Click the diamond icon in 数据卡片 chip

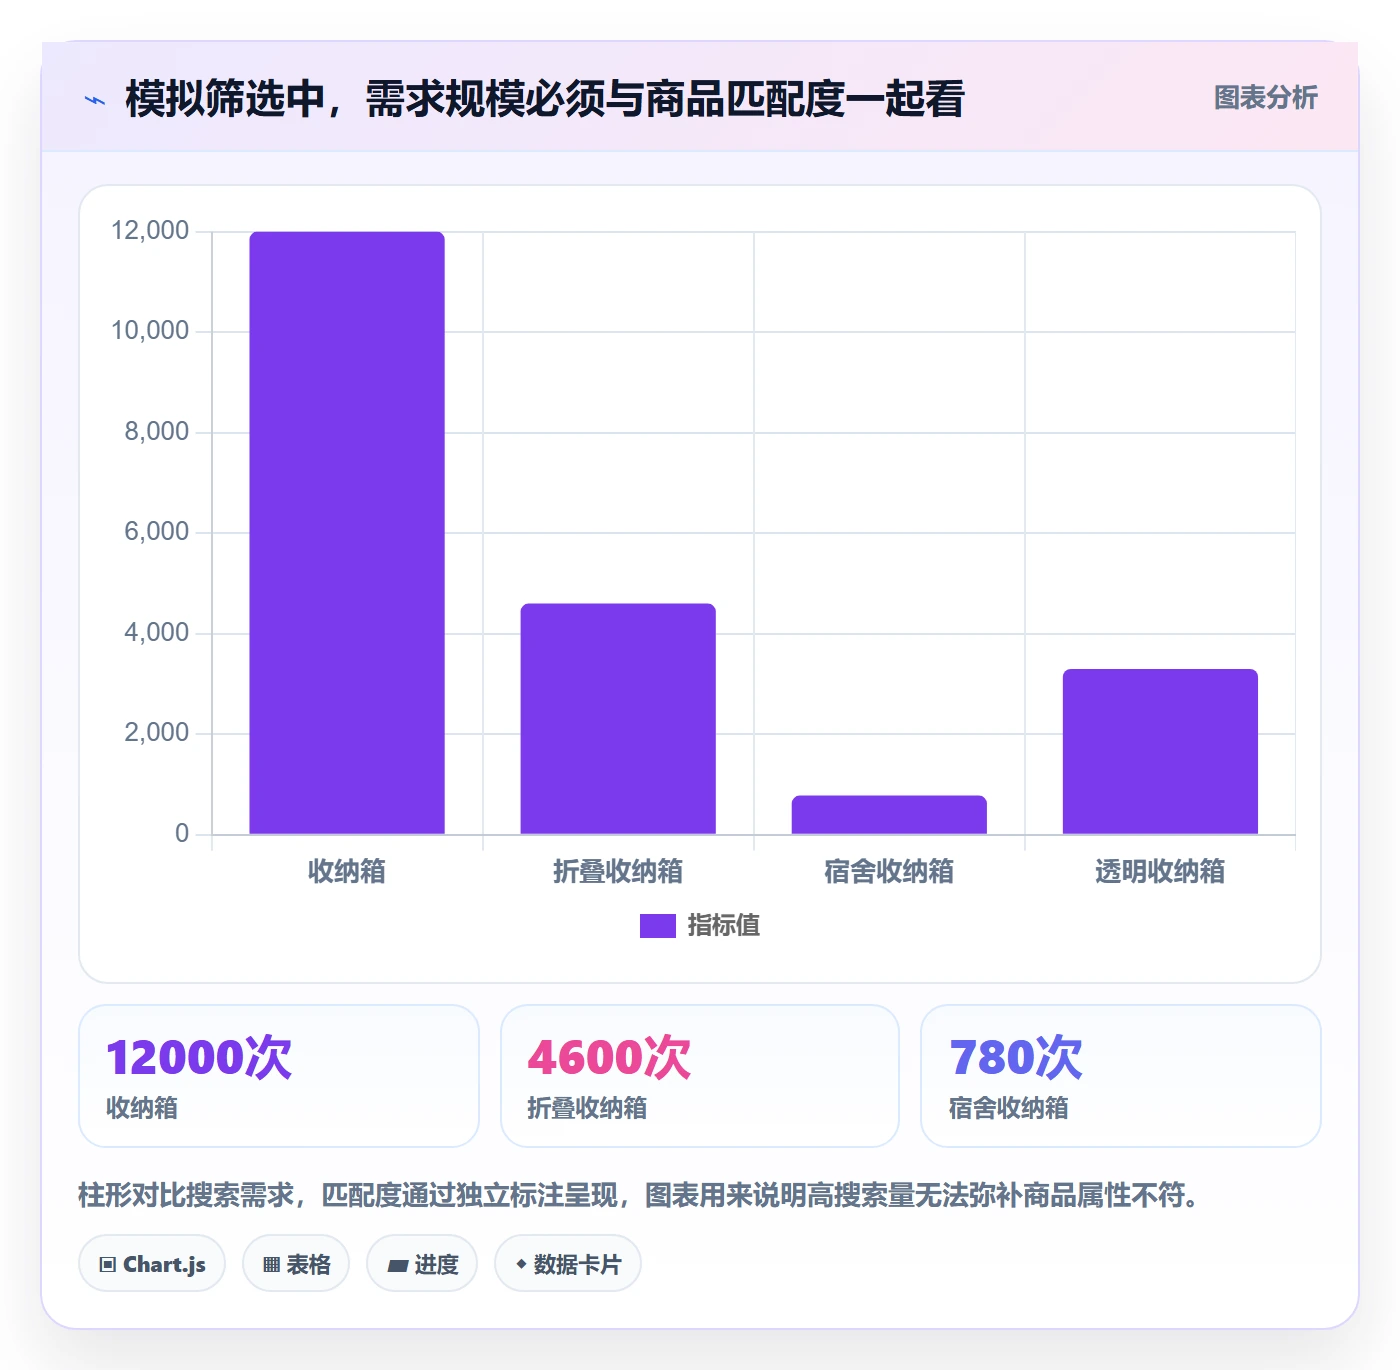(x=521, y=1264)
